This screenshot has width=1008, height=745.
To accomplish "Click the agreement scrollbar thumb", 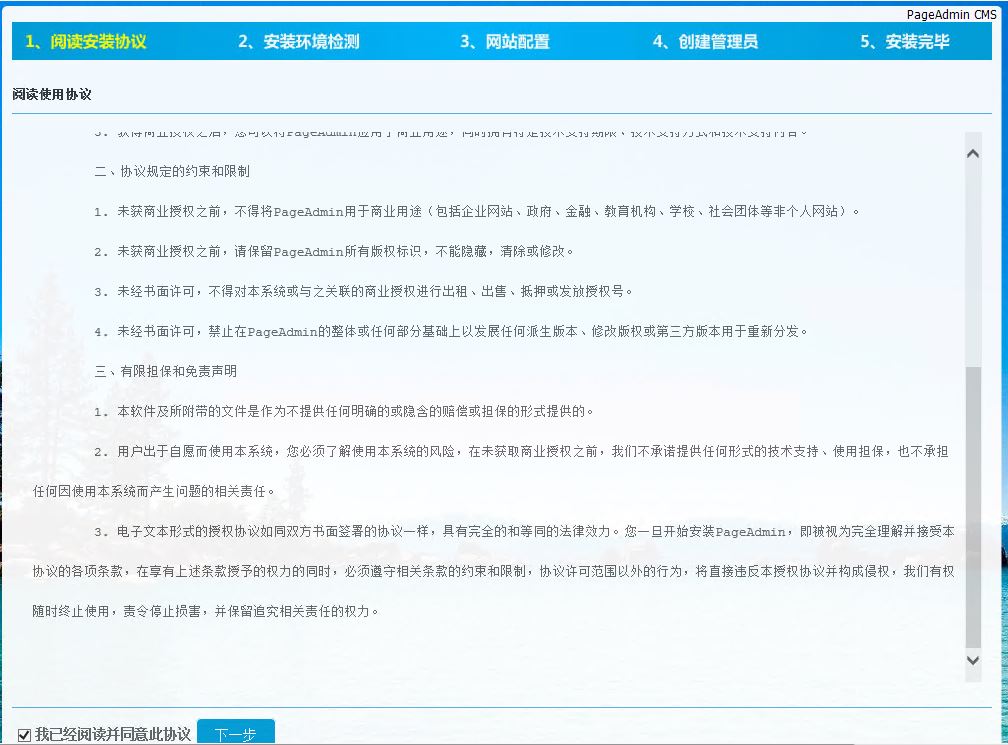I will coord(973,507).
